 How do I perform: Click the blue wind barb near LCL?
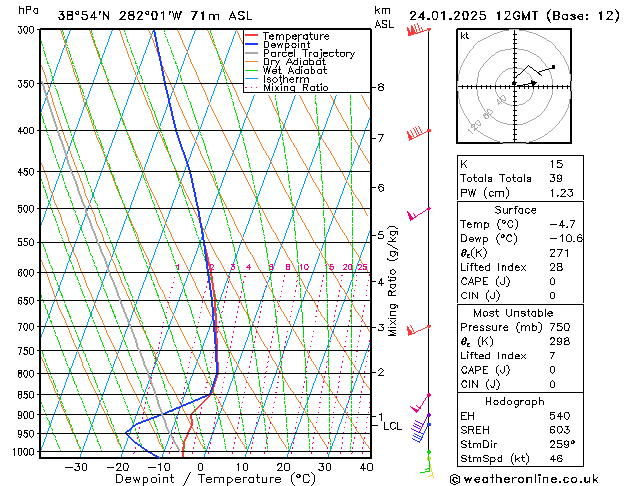(x=420, y=432)
